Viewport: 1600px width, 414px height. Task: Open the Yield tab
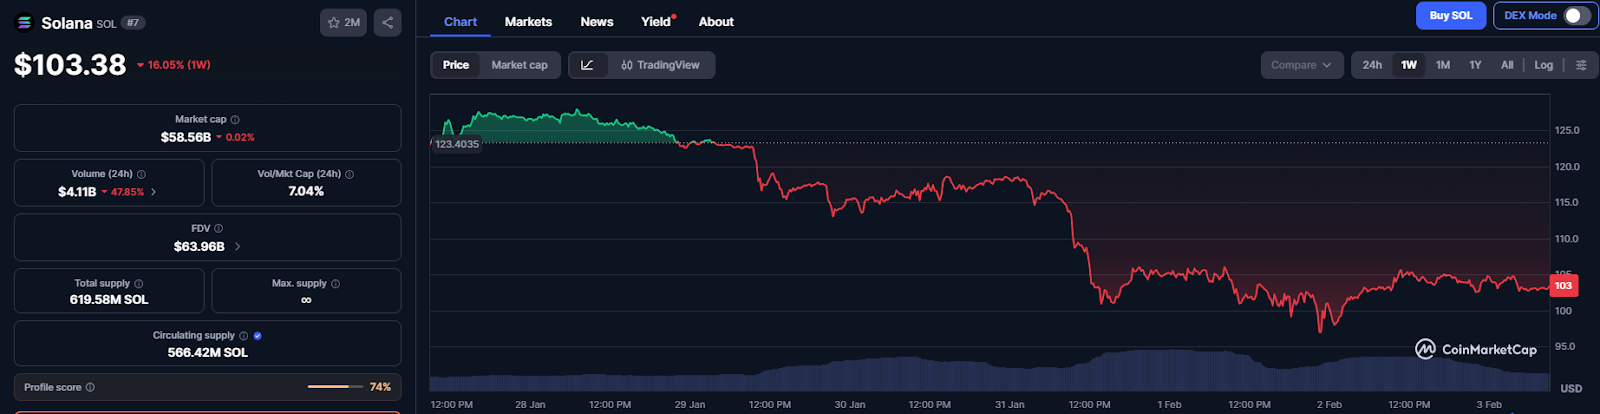click(656, 22)
